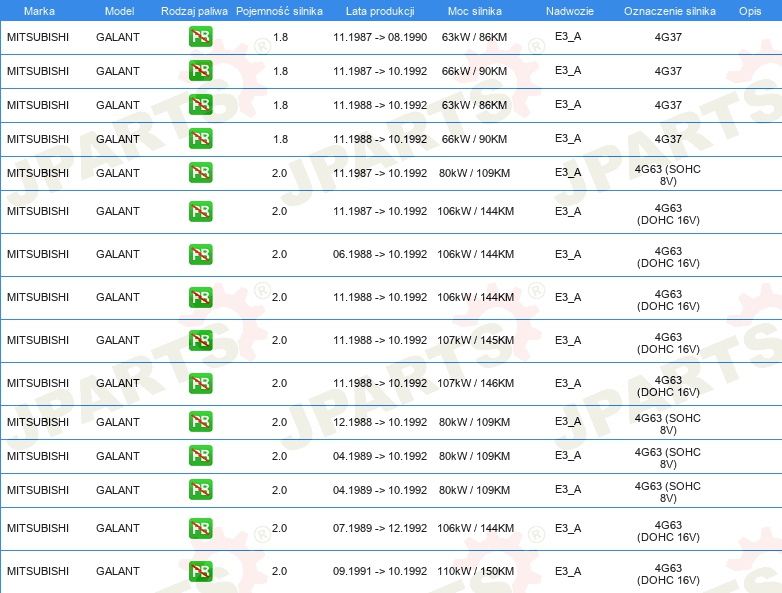The image size is (782, 593).
Task: Click E3_A in the 107kW / 145KM row
Action: 568,340
